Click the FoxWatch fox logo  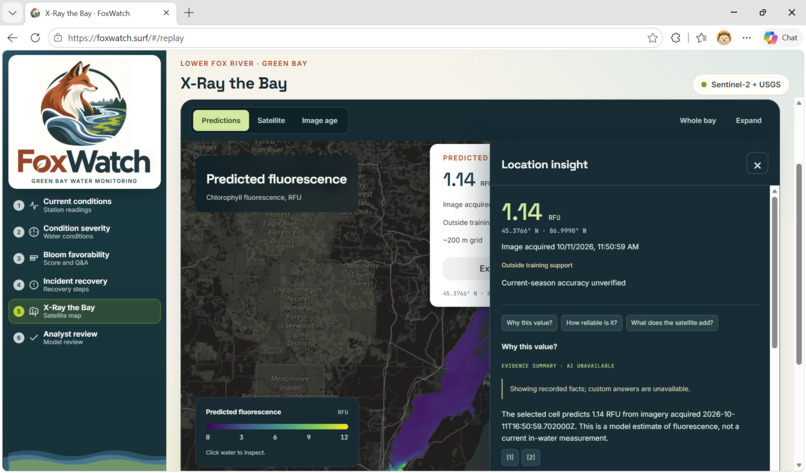pyautogui.click(x=84, y=122)
